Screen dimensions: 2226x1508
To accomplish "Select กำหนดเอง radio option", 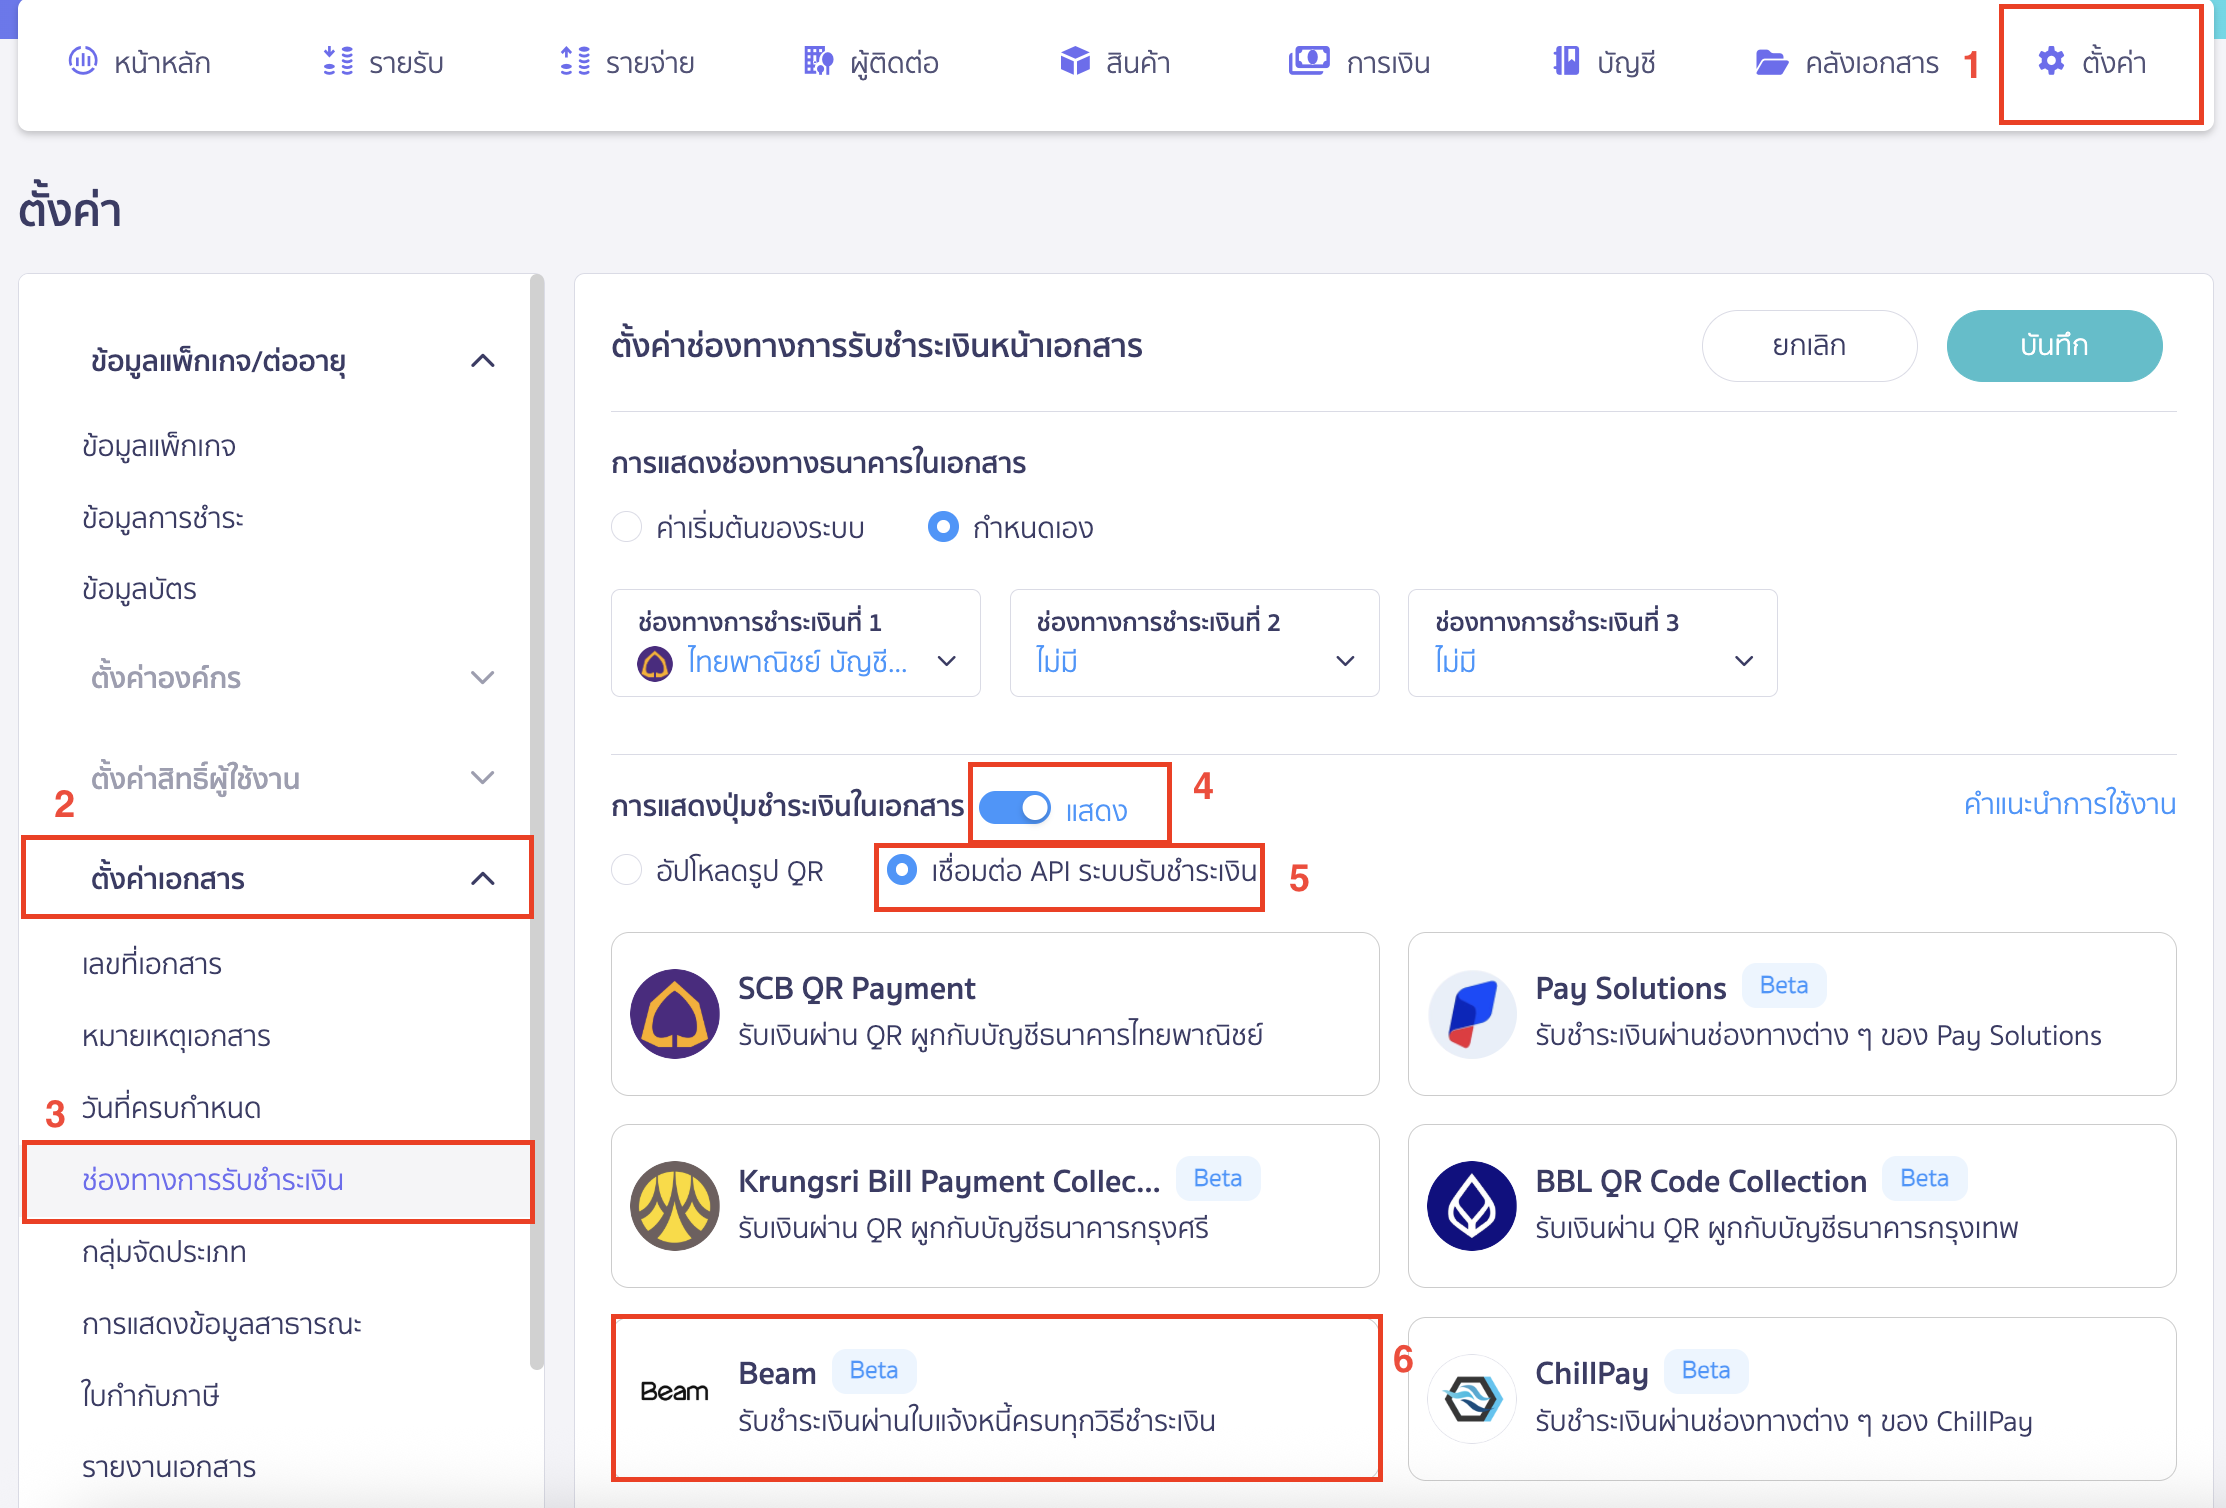I will pyautogui.click(x=943, y=526).
